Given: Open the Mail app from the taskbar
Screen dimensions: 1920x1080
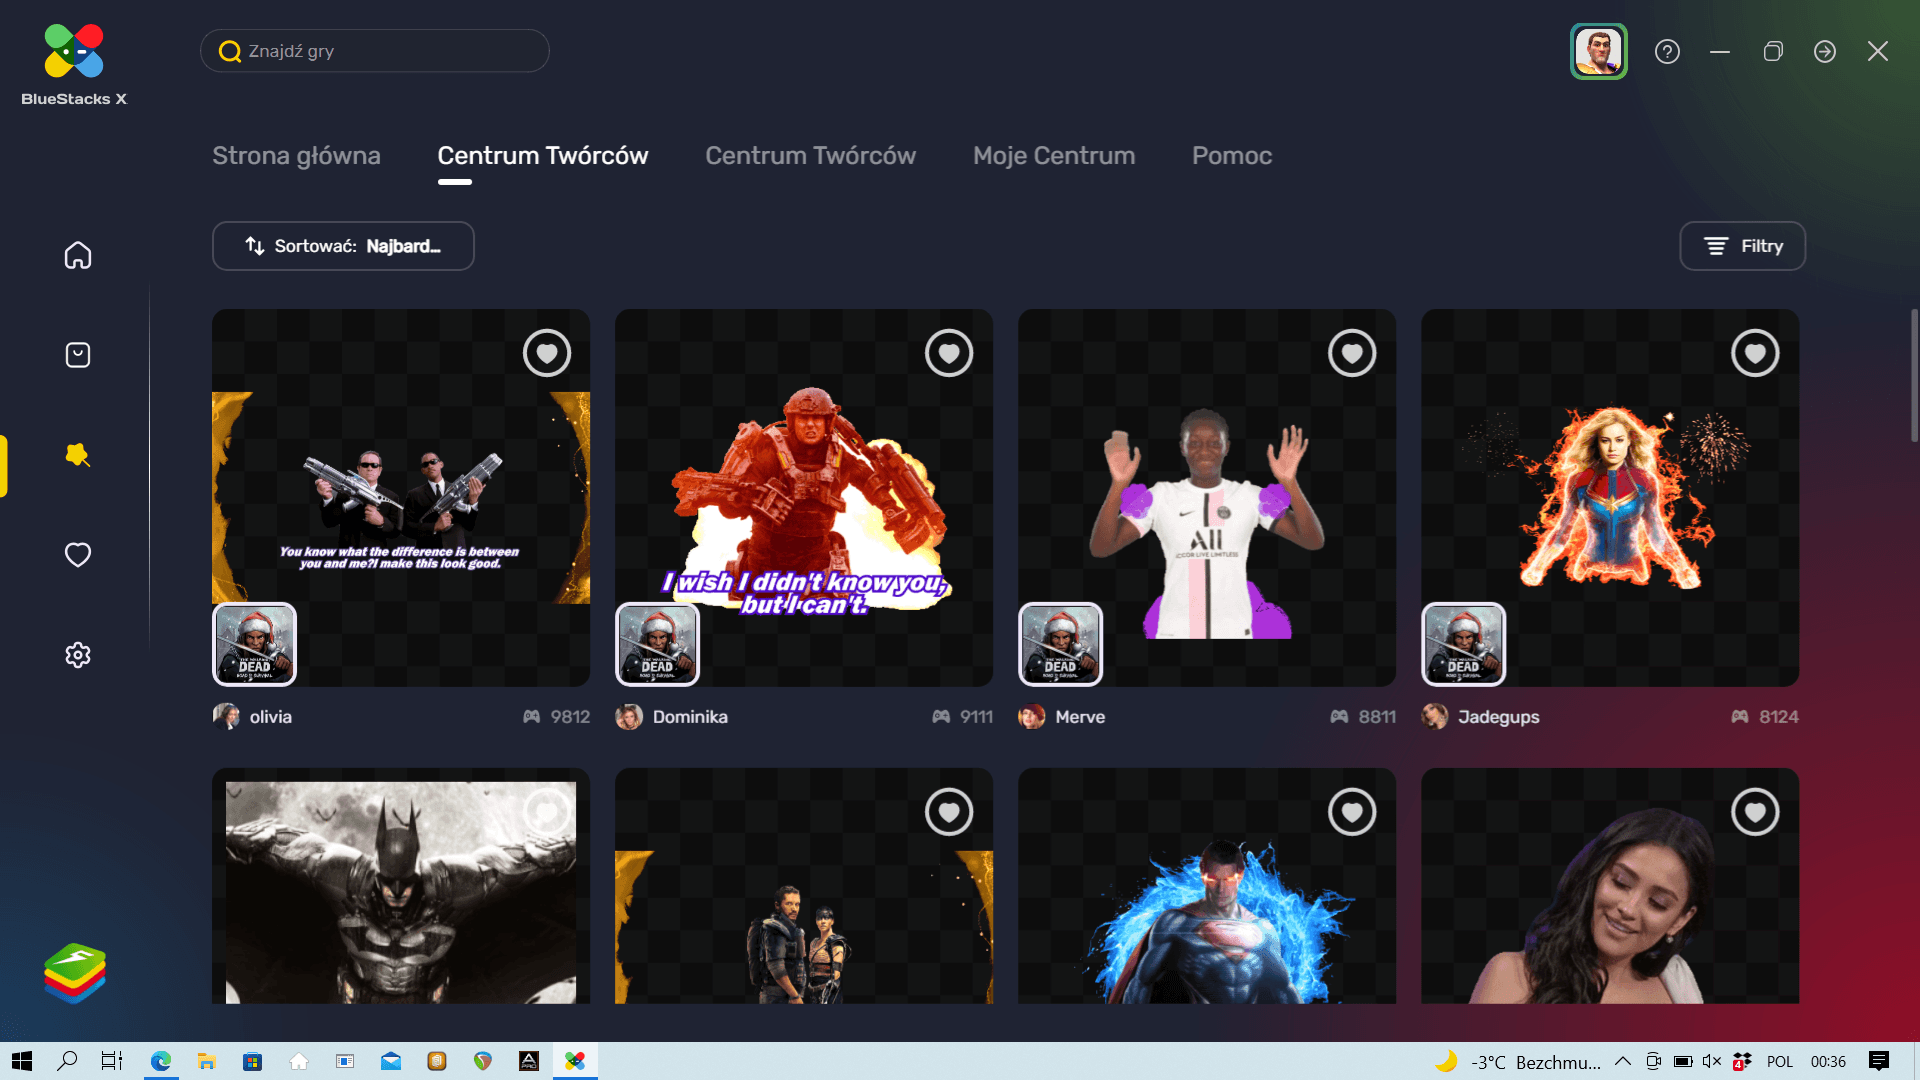Looking at the screenshot, I should 391,1061.
